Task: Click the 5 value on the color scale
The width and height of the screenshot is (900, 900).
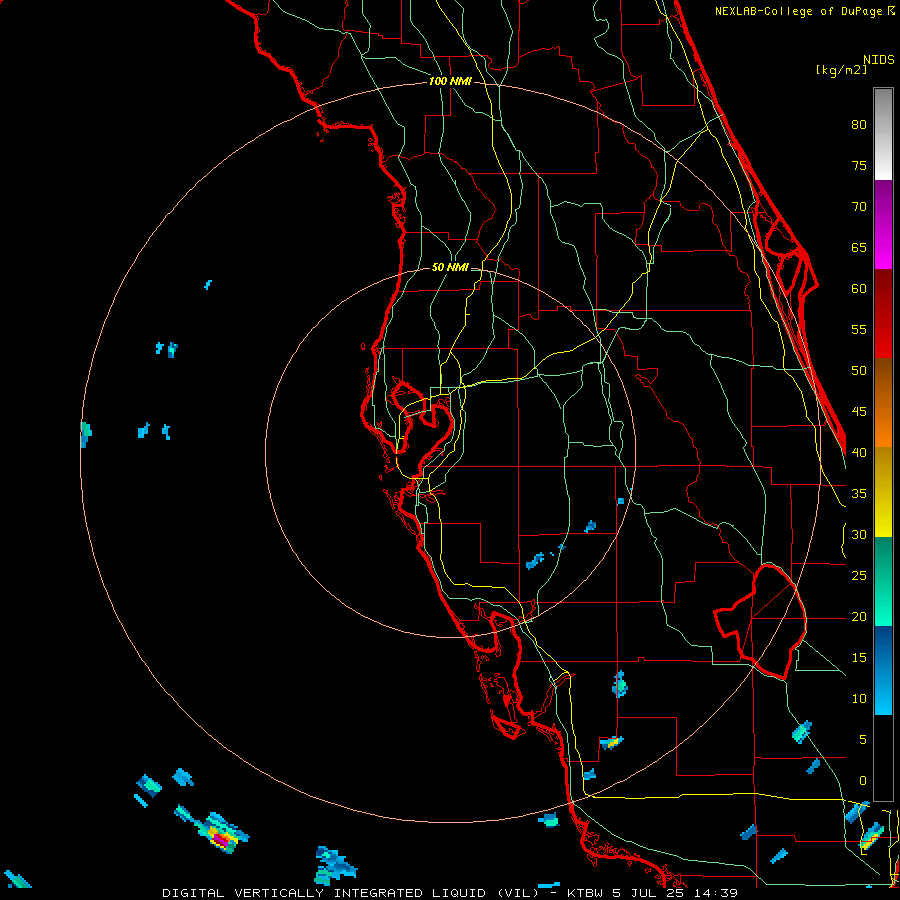Action: 863,740
